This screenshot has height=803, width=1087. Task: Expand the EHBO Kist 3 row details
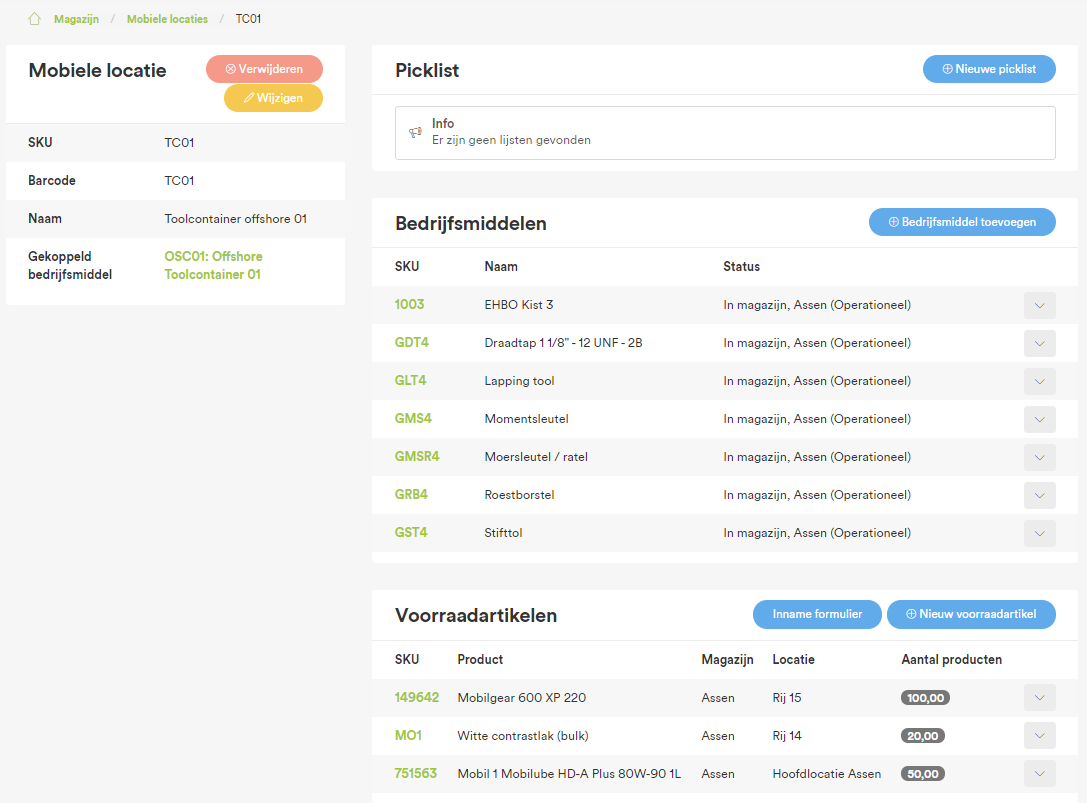[x=1039, y=305]
